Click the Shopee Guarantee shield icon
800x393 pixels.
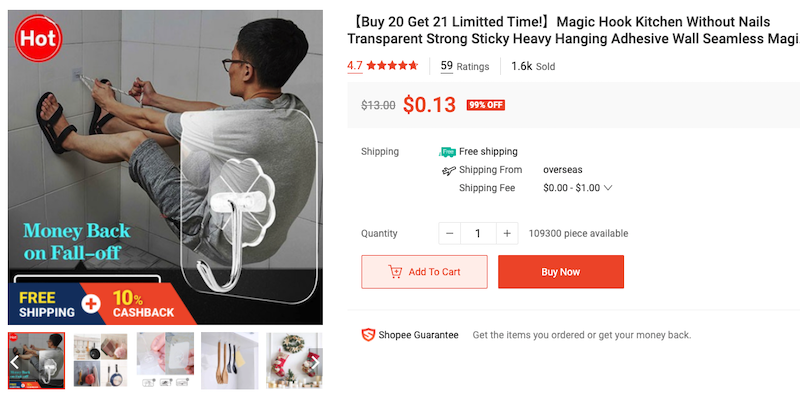click(368, 335)
